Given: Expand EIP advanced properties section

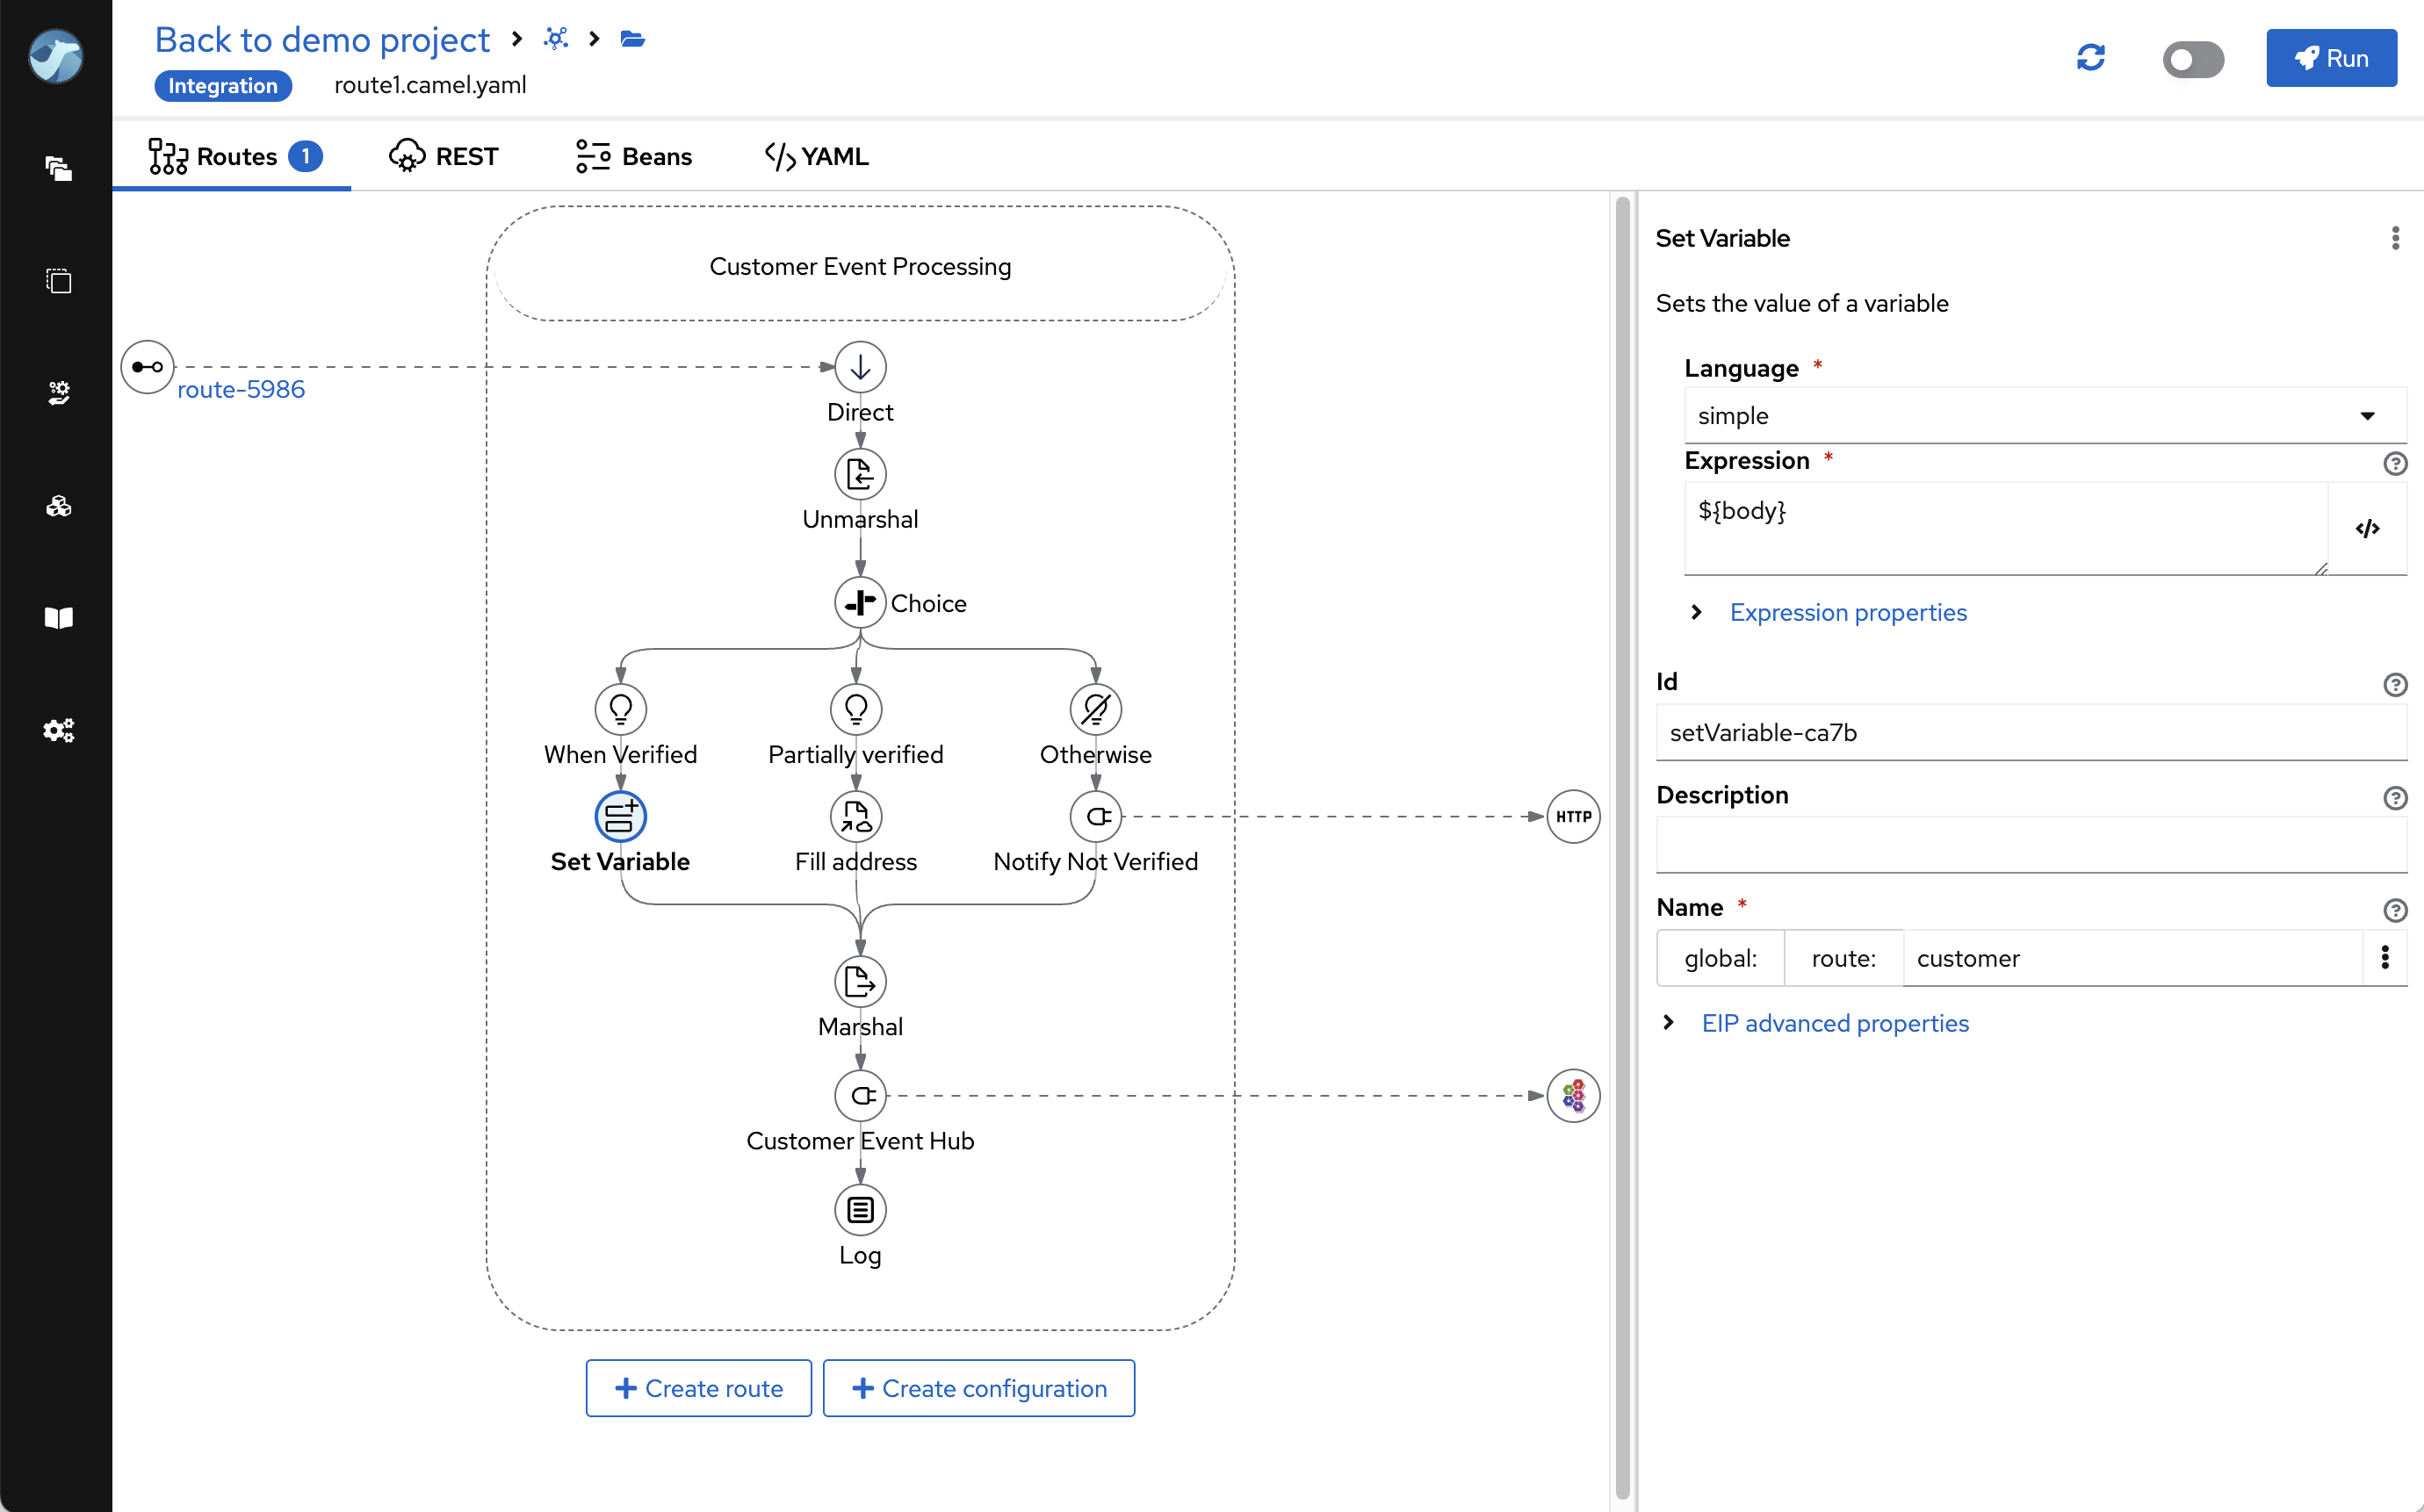Looking at the screenshot, I should tap(1834, 1023).
